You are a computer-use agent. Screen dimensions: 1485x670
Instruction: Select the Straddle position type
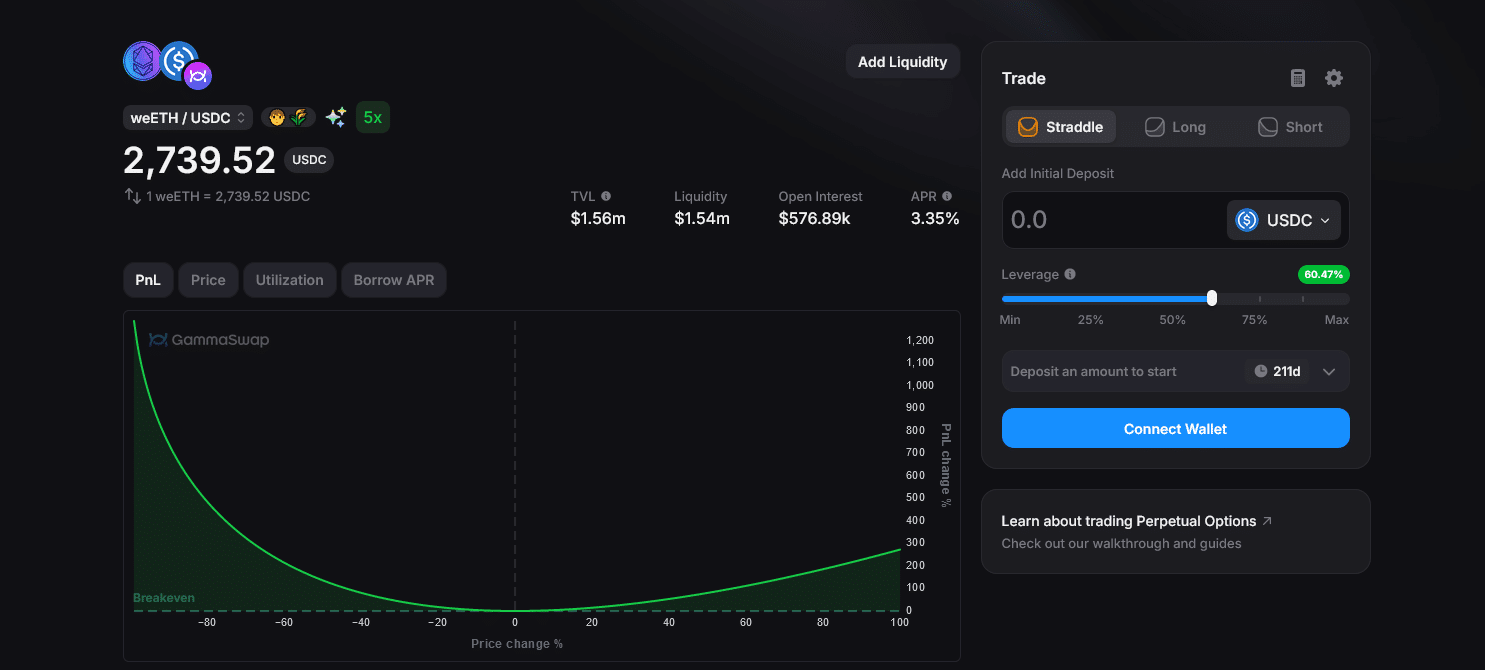tap(1060, 127)
